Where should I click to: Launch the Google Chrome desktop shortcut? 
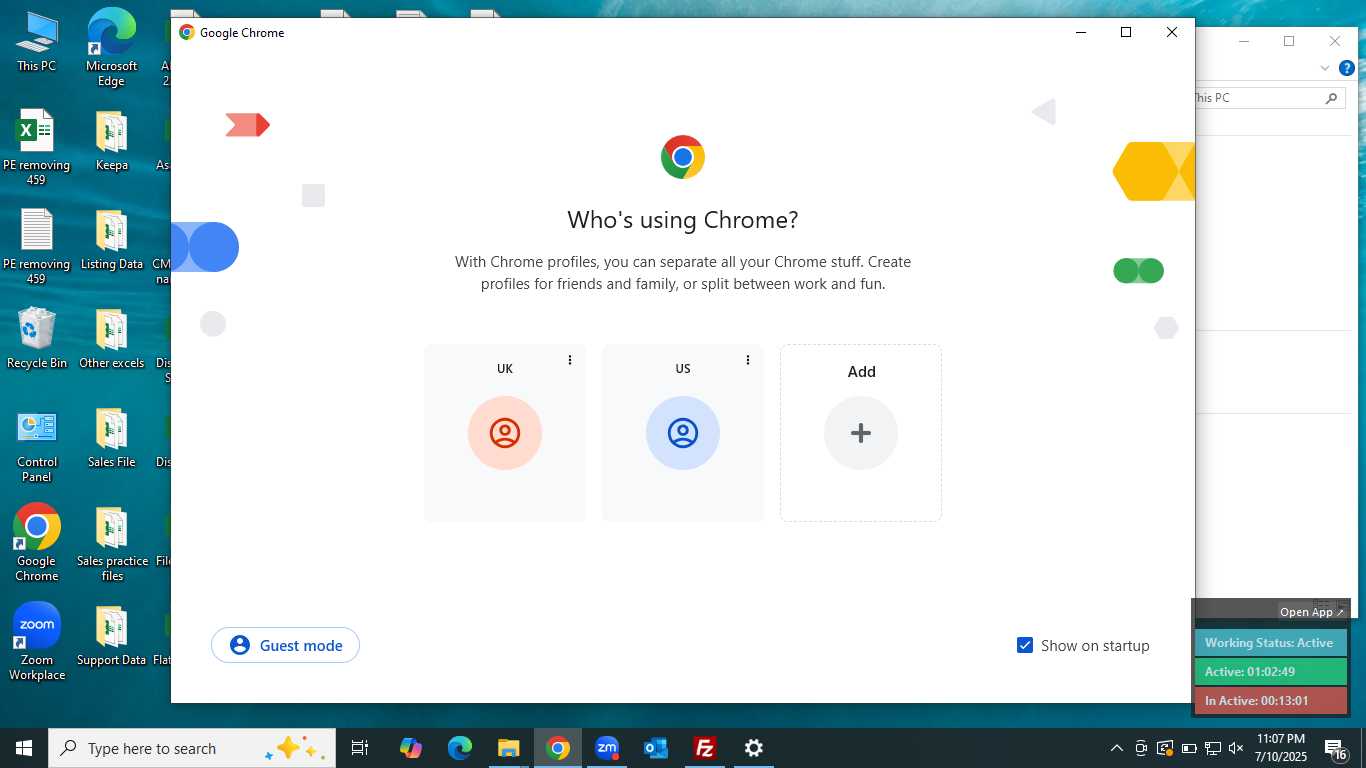tap(37, 542)
